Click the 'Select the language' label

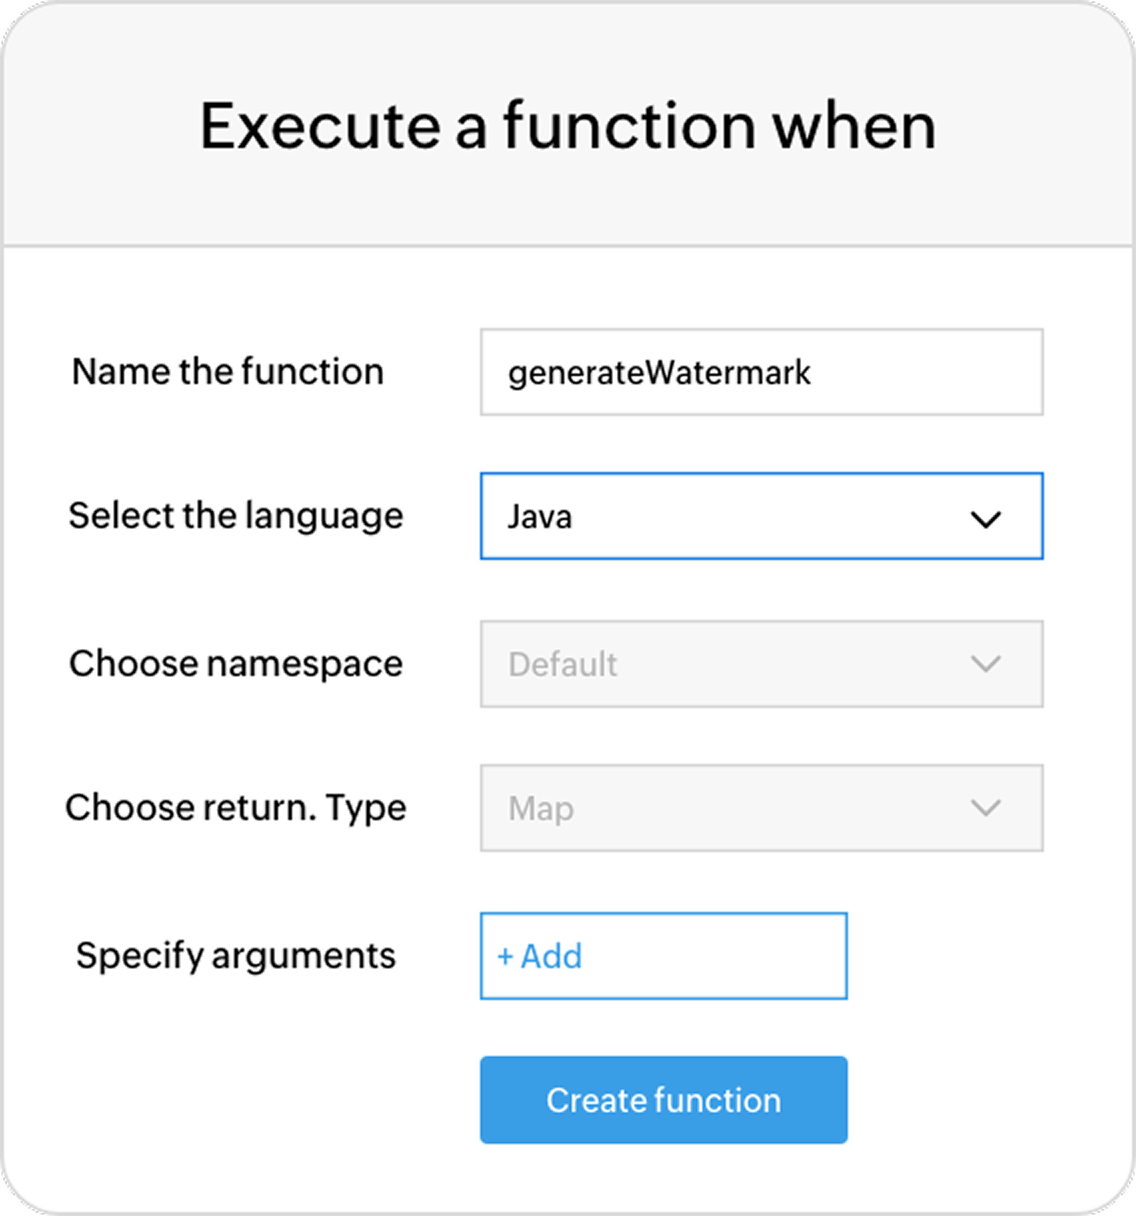point(236,516)
